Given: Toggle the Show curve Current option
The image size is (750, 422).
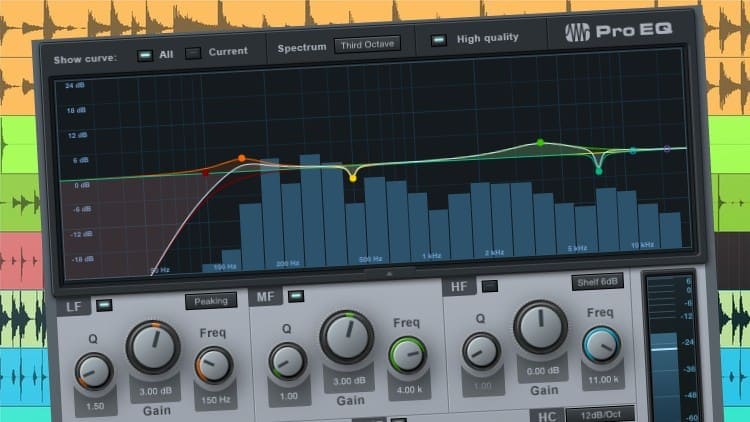Looking at the screenshot, I should [x=194, y=52].
